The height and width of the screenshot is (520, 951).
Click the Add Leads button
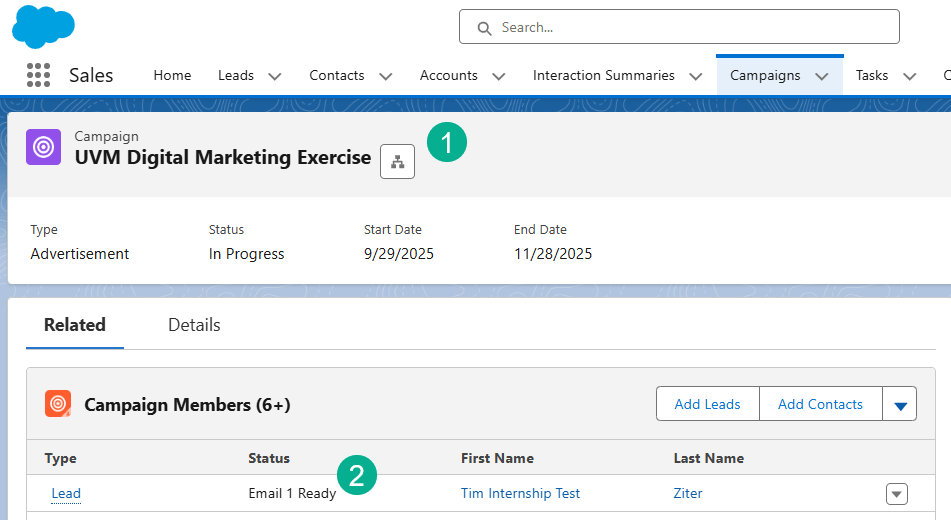(x=707, y=404)
